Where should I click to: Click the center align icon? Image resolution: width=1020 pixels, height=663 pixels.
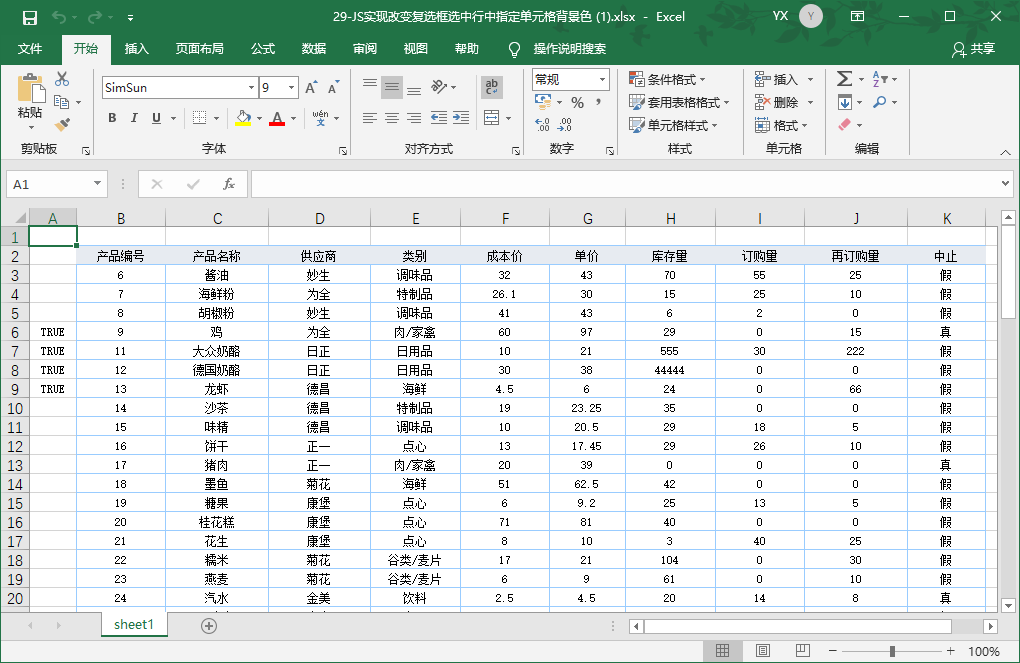click(x=392, y=118)
